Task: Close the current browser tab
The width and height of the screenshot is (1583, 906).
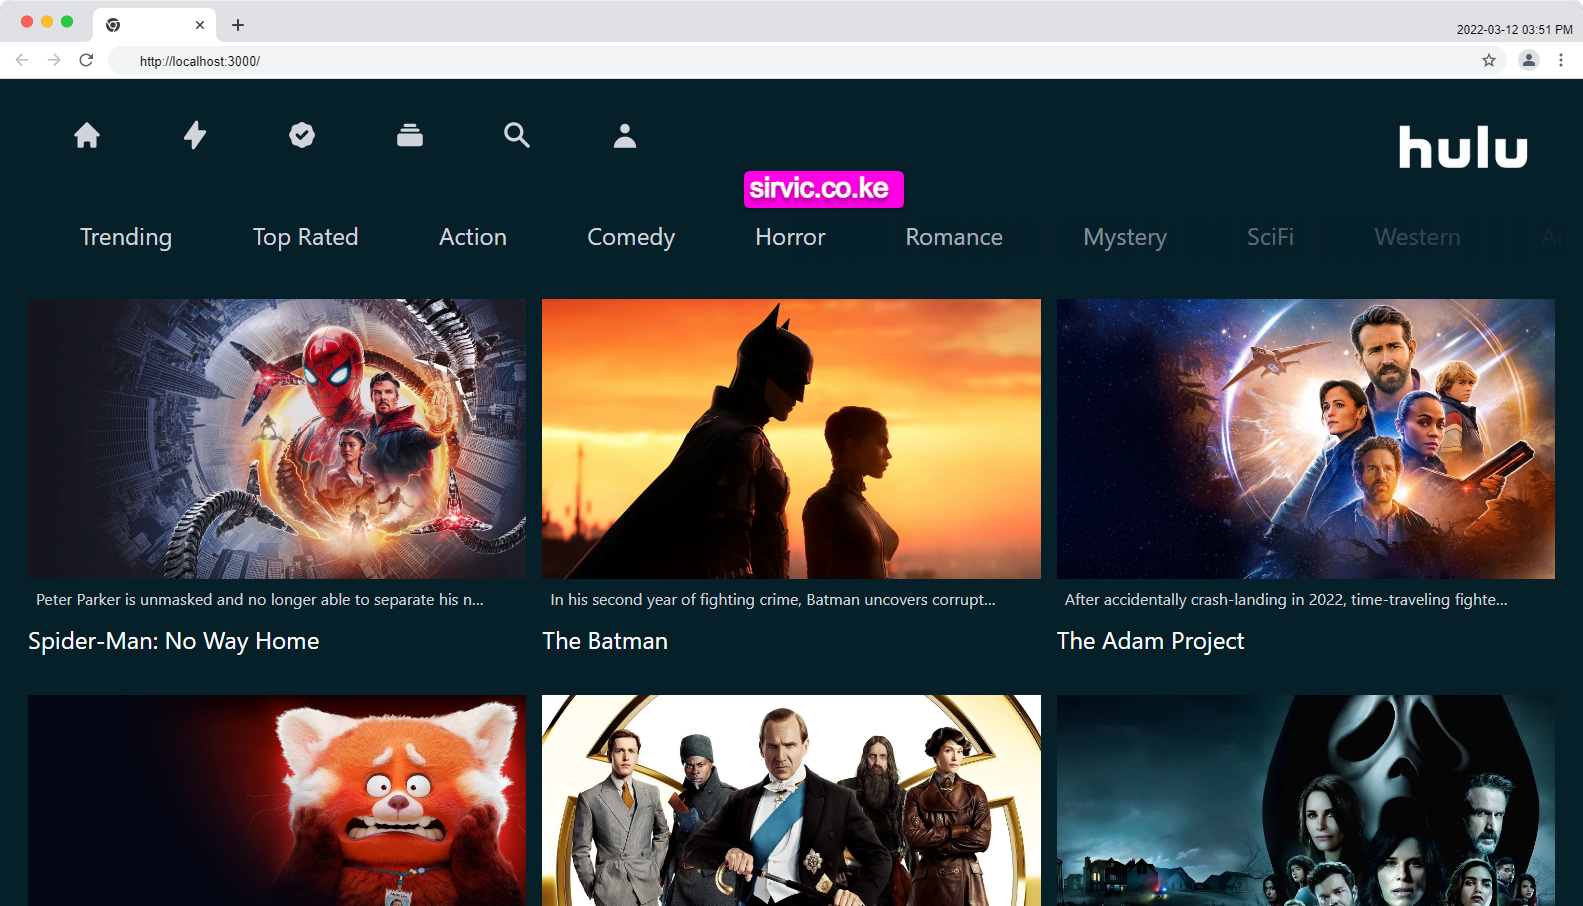Action: tap(200, 25)
